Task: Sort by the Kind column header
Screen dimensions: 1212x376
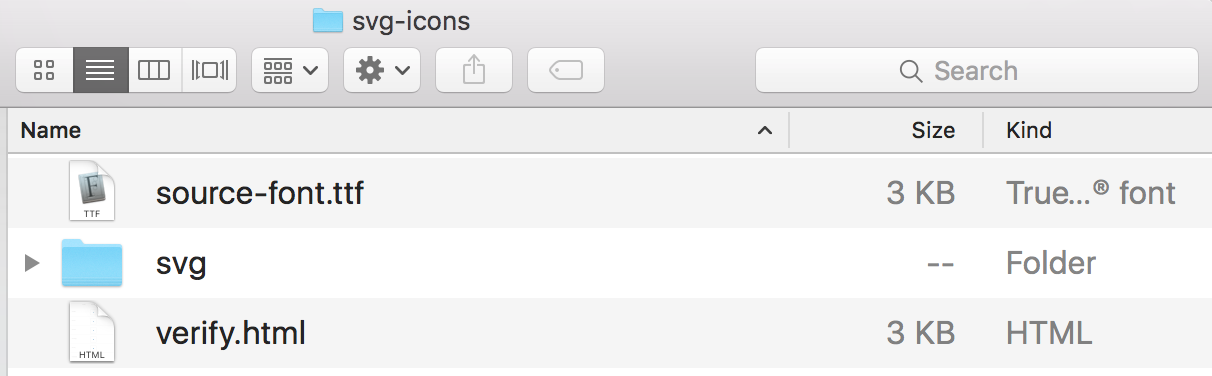Action: (x=1029, y=130)
